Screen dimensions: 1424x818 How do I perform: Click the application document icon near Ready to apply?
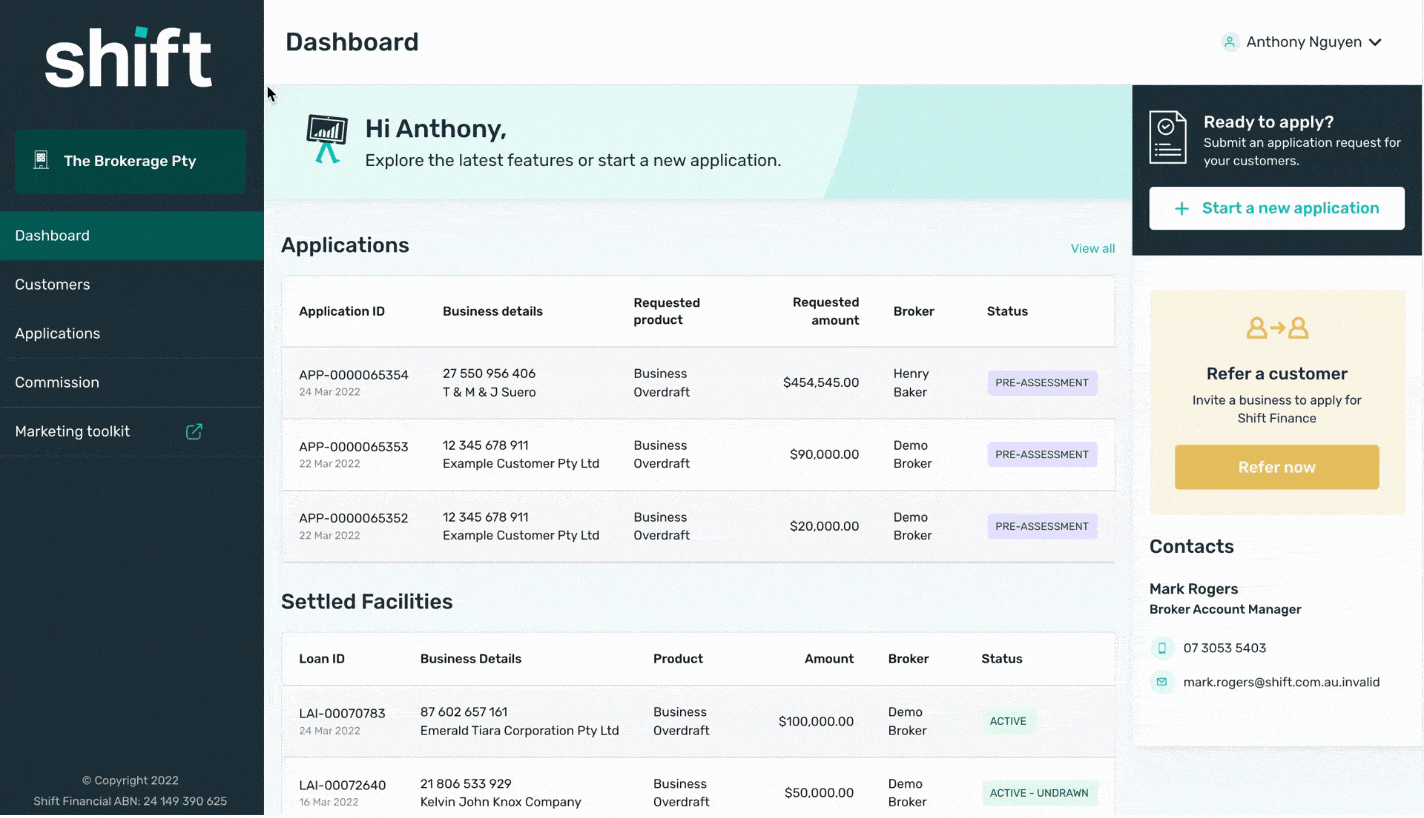[x=1168, y=137]
